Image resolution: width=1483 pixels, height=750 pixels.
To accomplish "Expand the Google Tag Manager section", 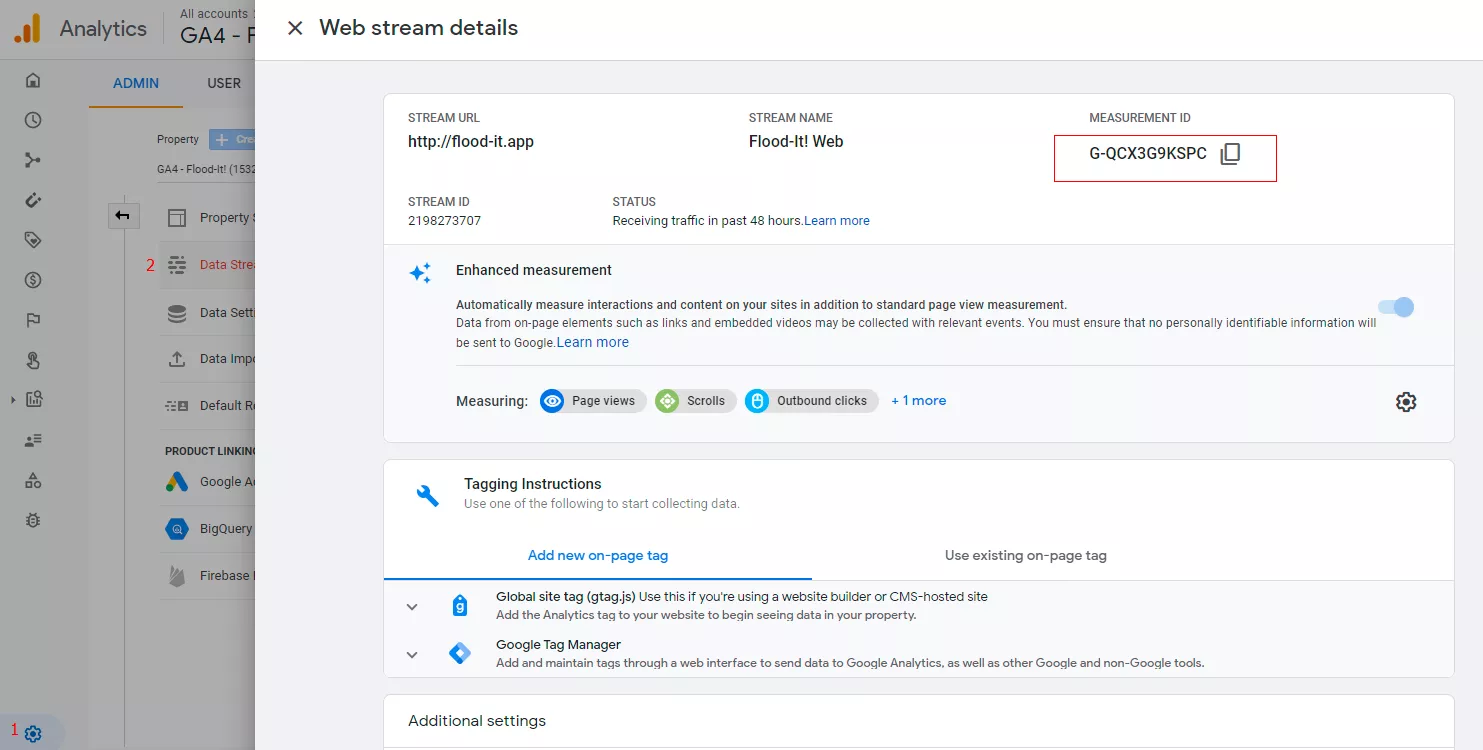I will 412,655.
